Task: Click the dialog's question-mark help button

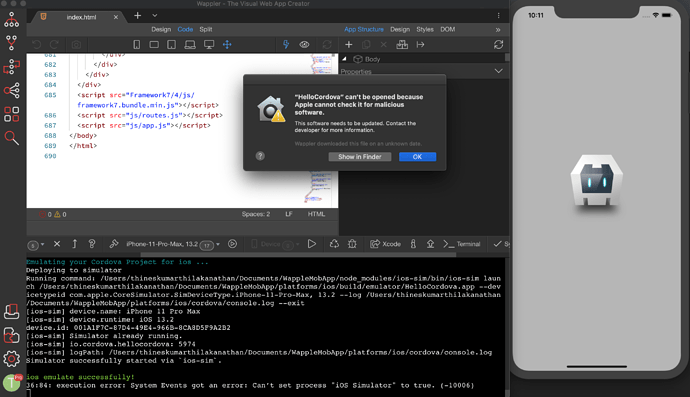Action: [x=260, y=156]
